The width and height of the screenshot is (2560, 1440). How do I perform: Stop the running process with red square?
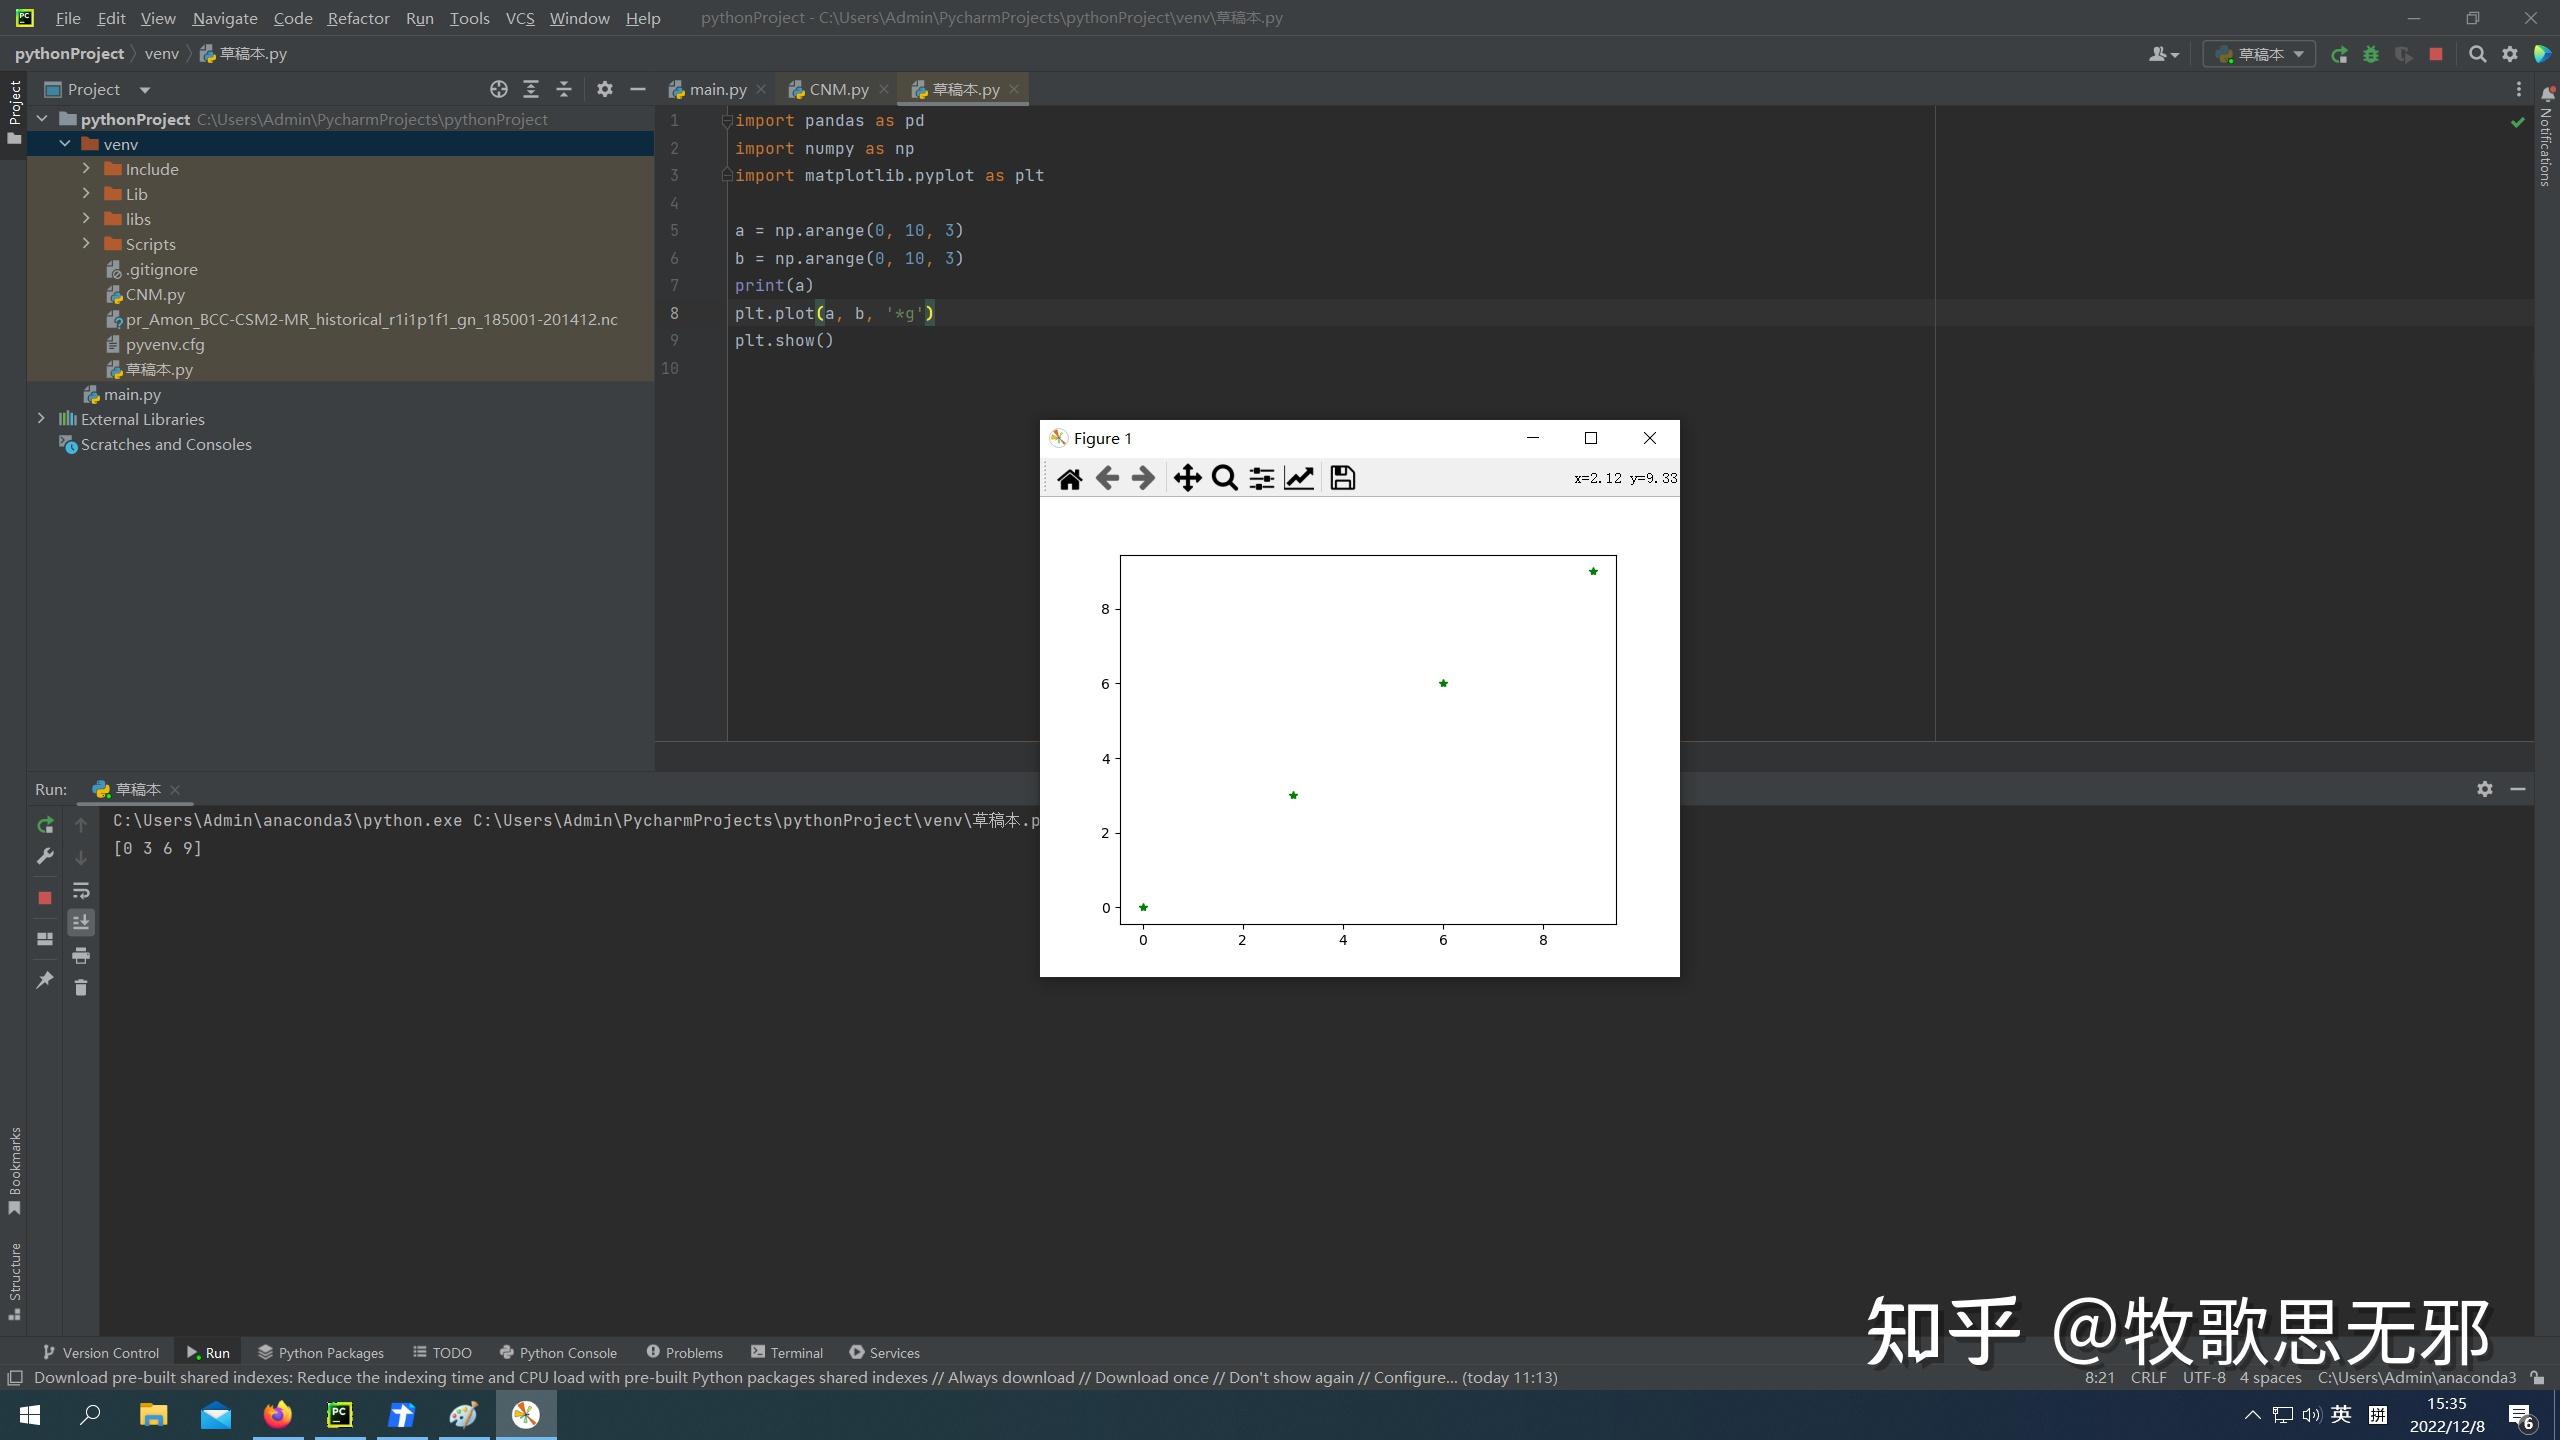pos(44,897)
